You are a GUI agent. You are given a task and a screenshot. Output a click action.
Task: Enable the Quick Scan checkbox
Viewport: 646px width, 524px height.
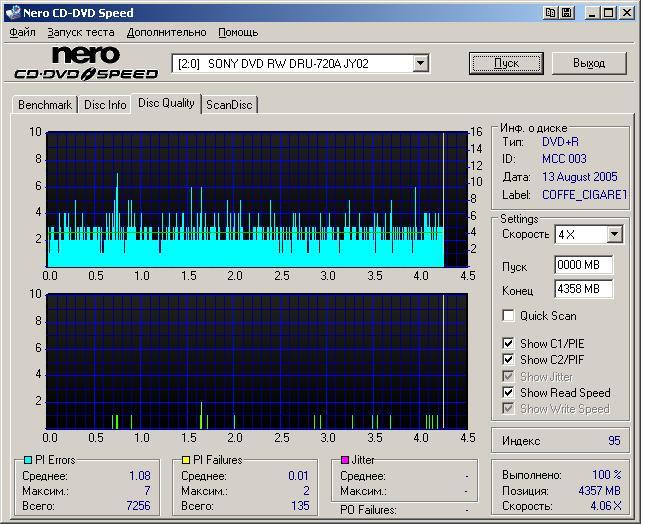[x=509, y=316]
